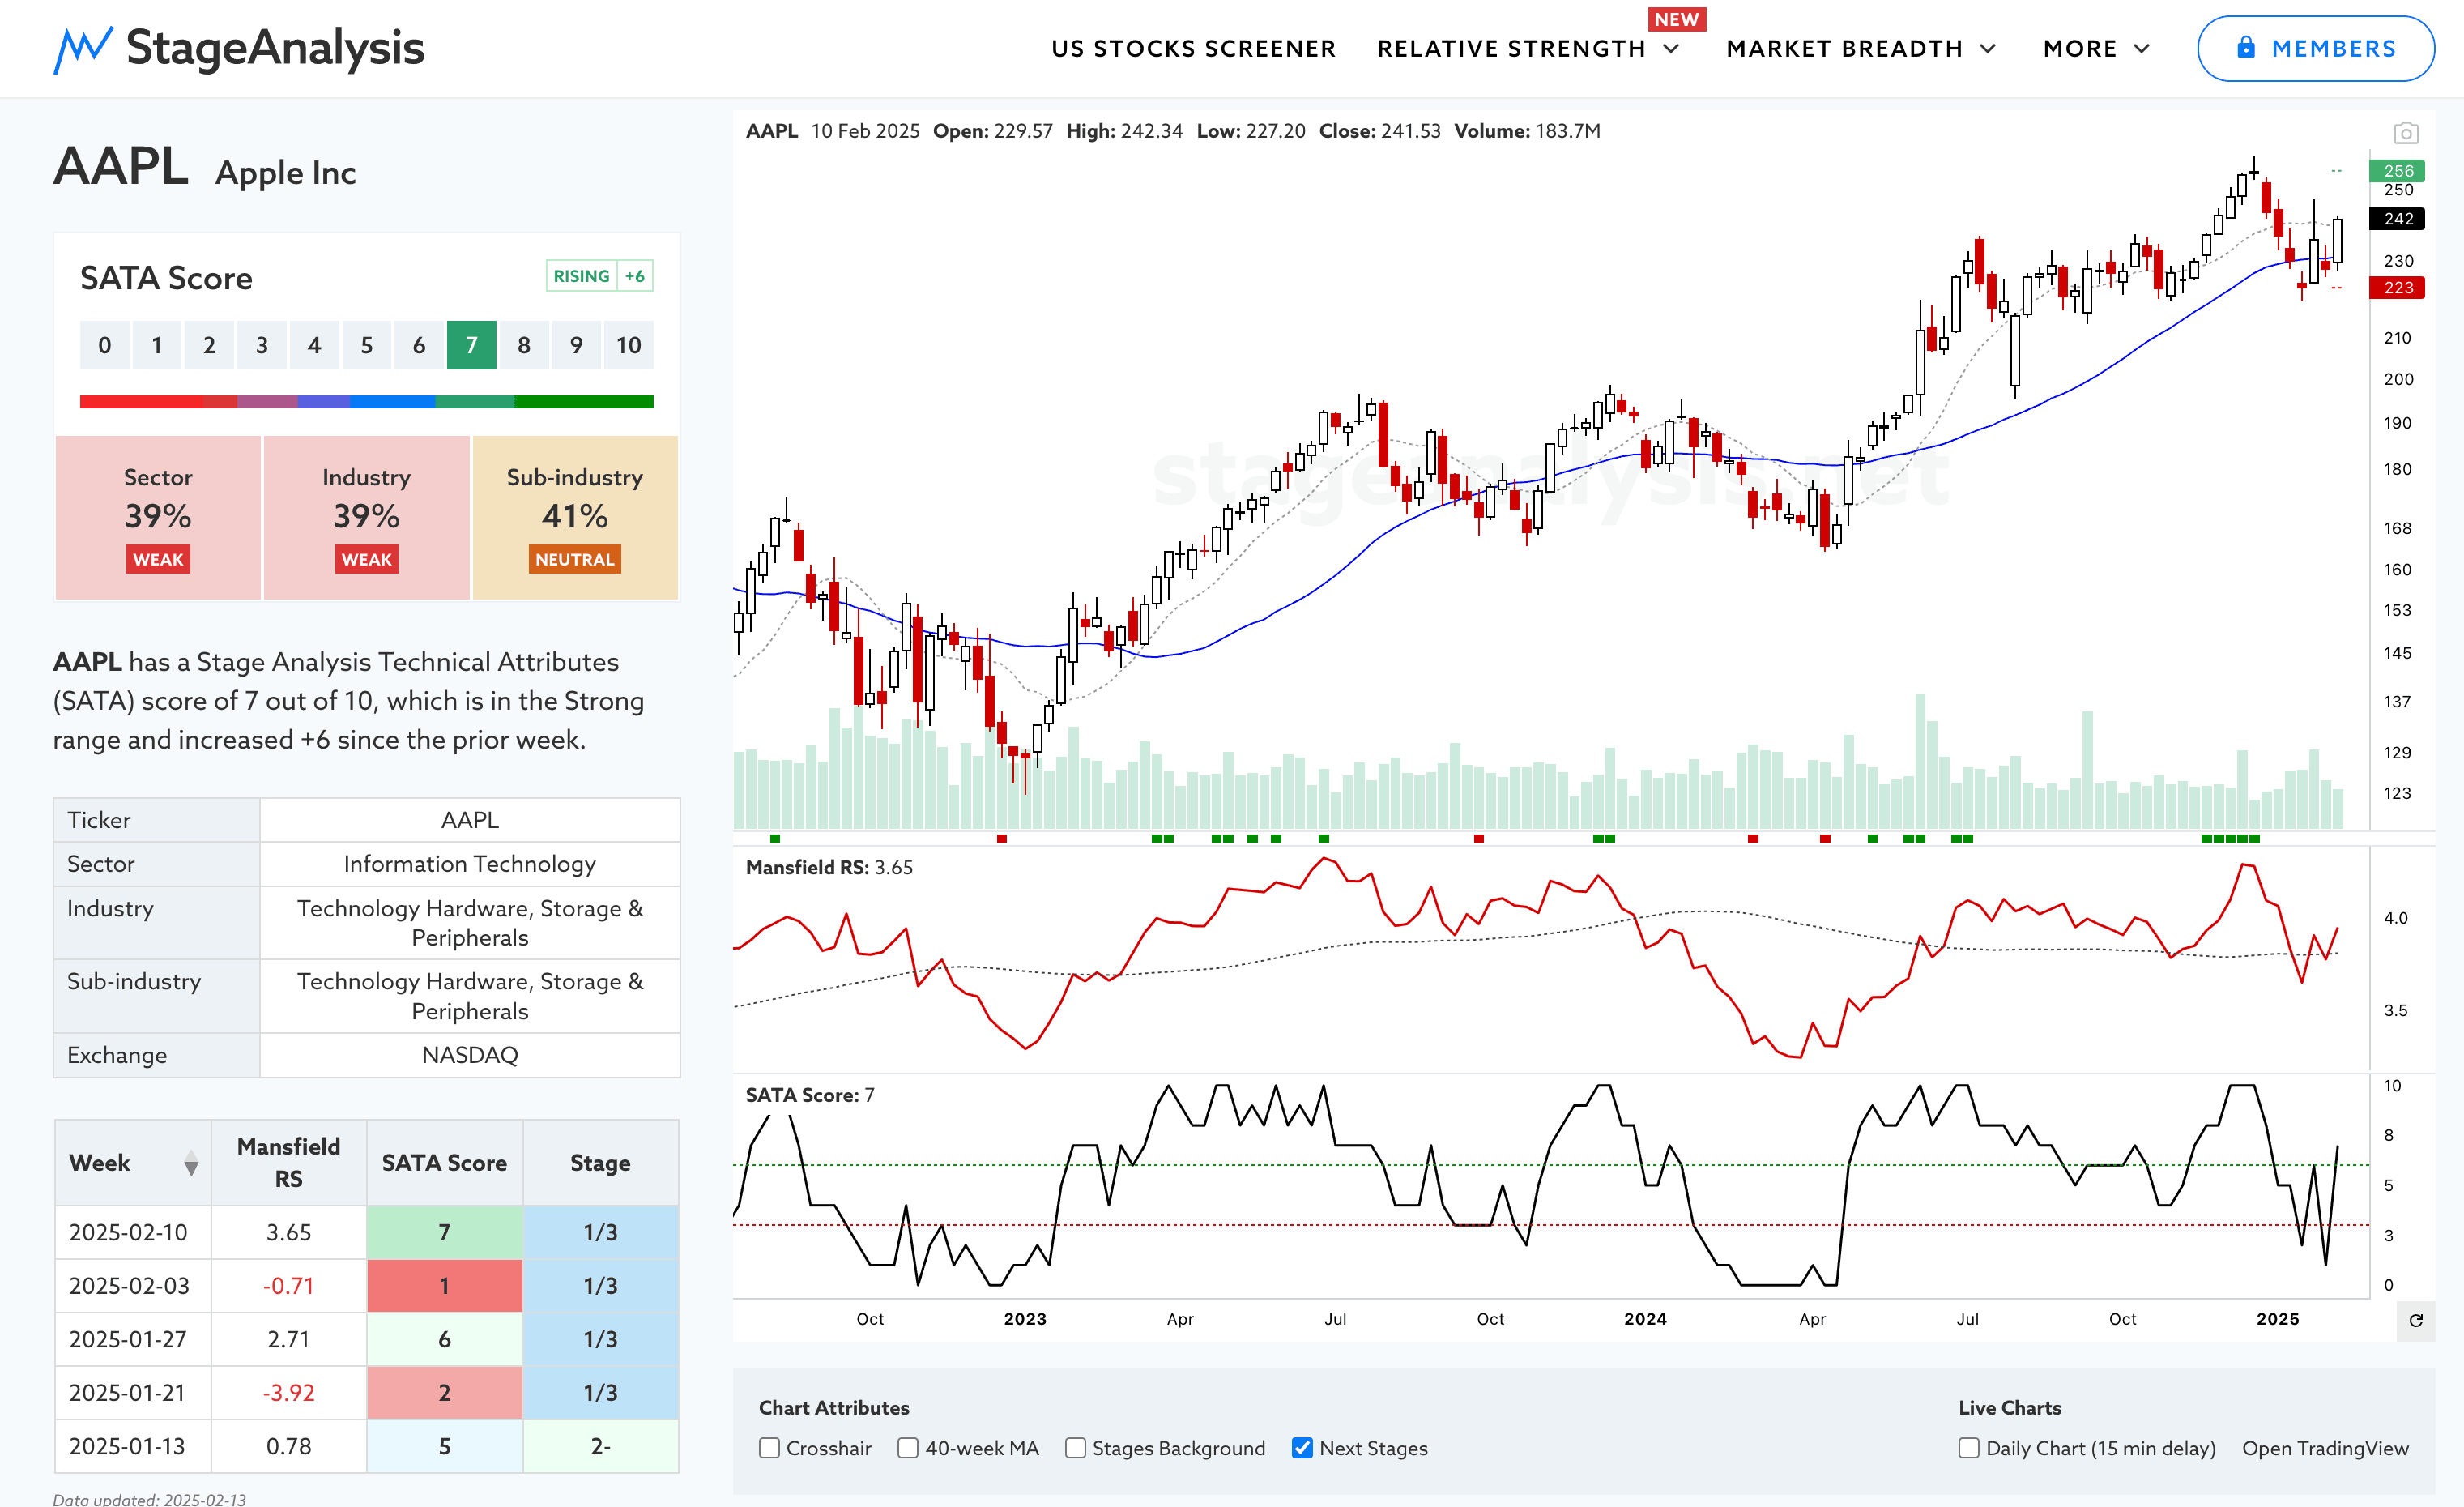Expand the Relative Strength dropdown chevron

1671,49
